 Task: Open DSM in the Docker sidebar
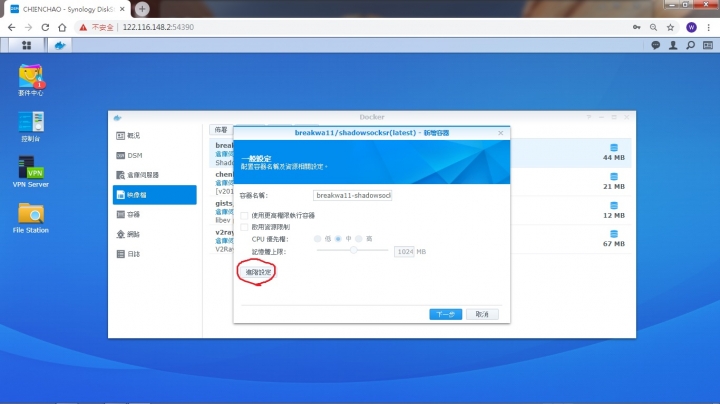click(x=154, y=156)
